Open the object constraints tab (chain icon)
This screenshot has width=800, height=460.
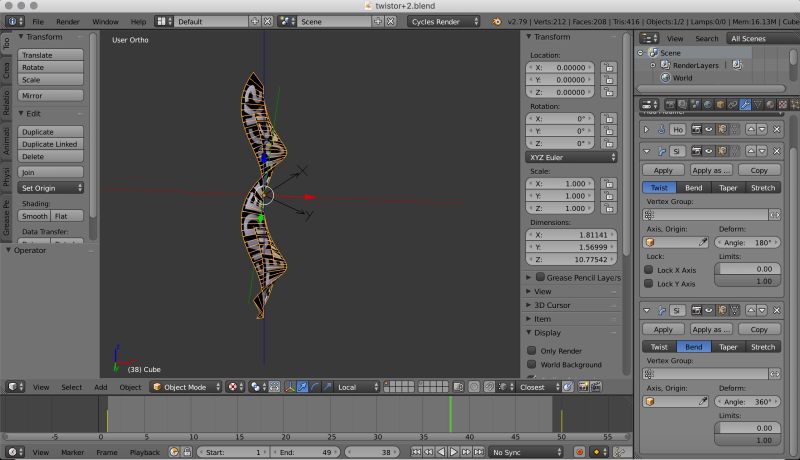tap(733, 105)
